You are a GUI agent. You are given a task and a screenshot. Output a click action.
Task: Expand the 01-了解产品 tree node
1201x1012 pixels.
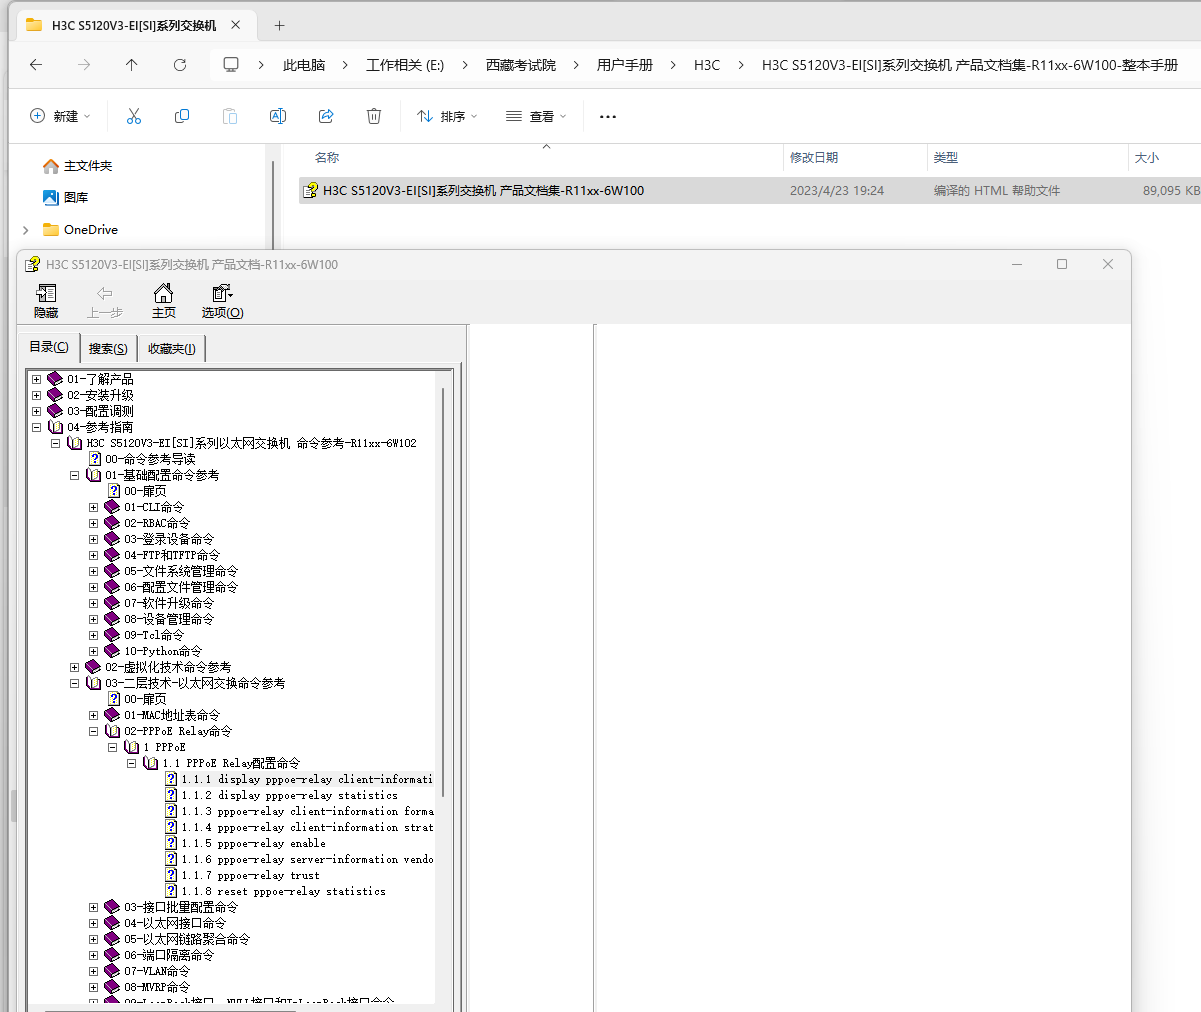point(37,379)
